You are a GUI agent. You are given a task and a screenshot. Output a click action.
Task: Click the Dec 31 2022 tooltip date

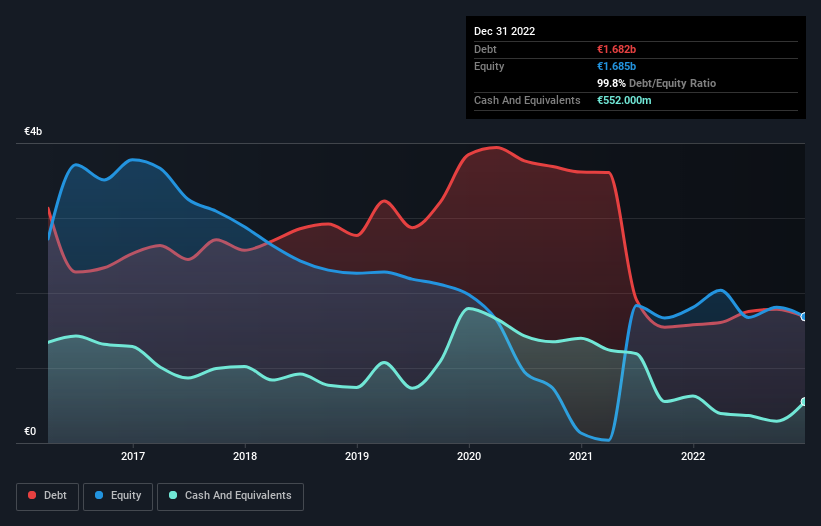tap(504, 31)
